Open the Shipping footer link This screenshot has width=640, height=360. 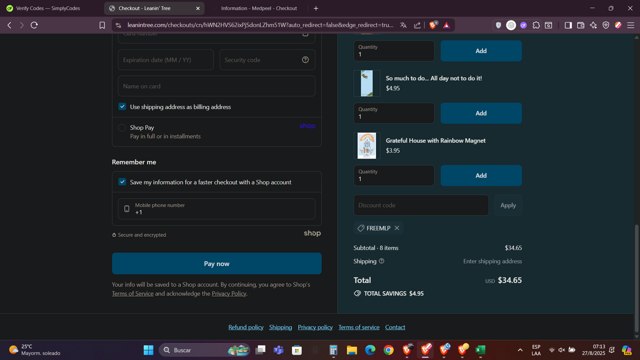[280, 327]
